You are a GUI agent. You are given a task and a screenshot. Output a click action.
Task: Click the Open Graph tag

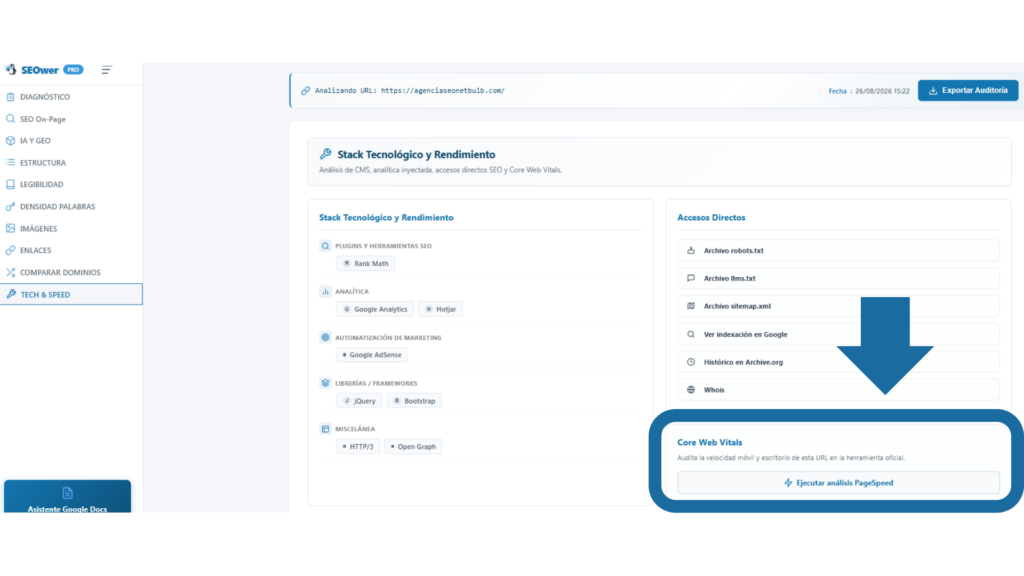[413, 446]
